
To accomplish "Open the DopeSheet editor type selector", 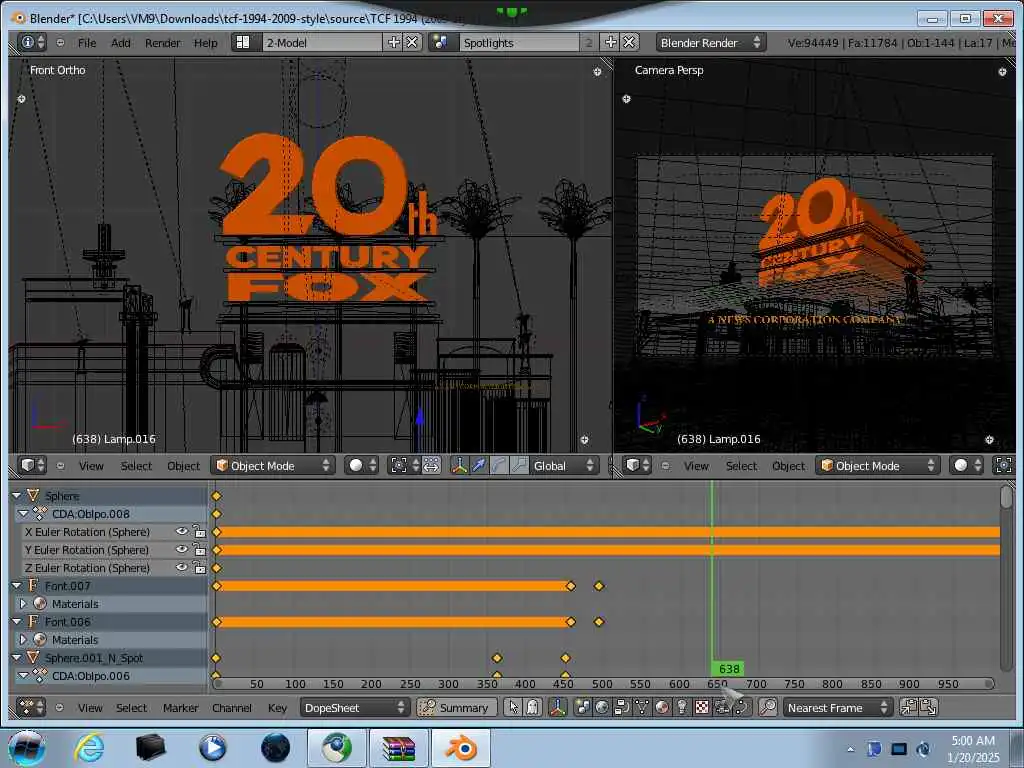I will (31, 707).
